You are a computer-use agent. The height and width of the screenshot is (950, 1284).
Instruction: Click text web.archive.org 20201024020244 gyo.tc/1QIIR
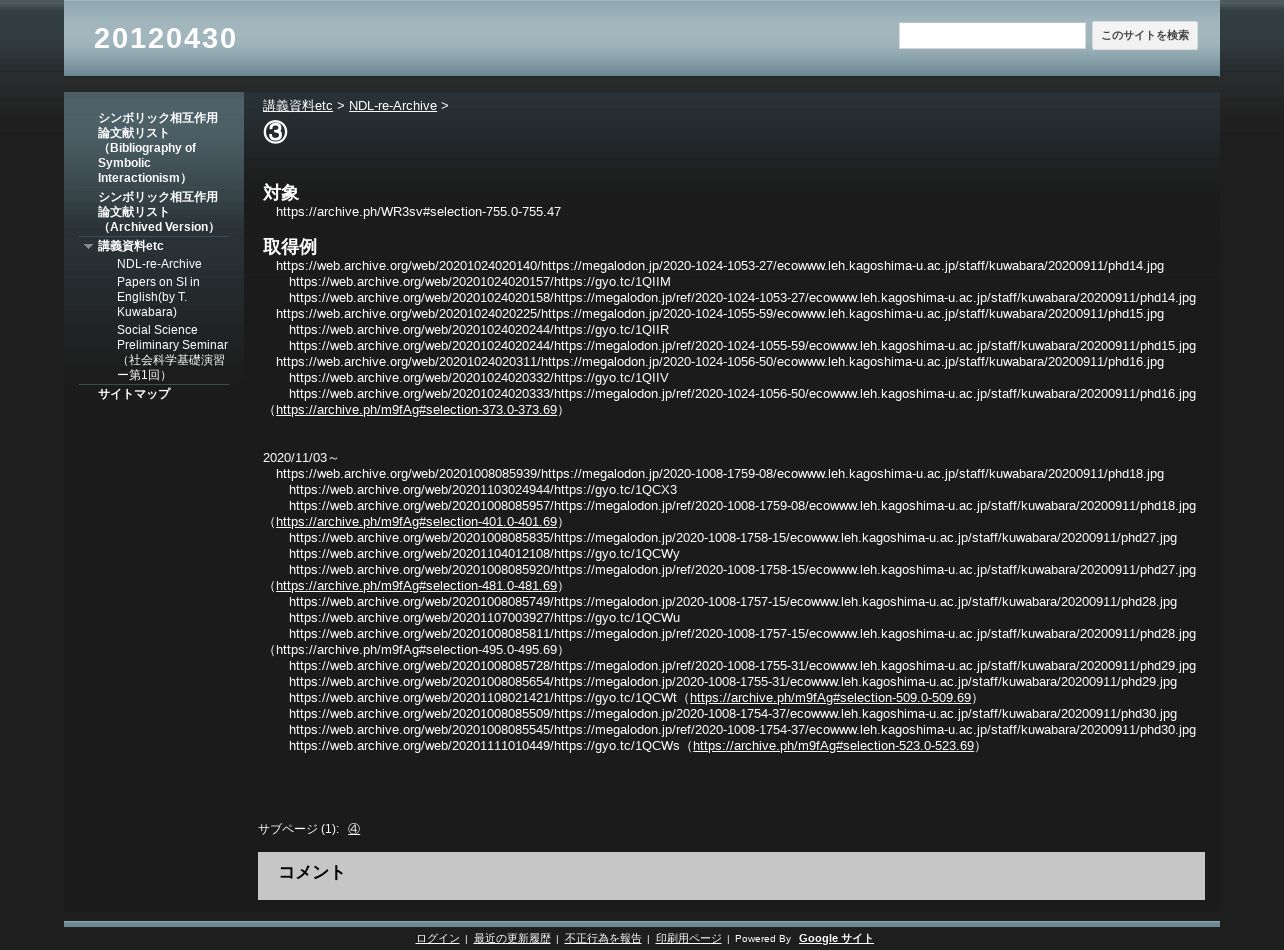coord(479,330)
